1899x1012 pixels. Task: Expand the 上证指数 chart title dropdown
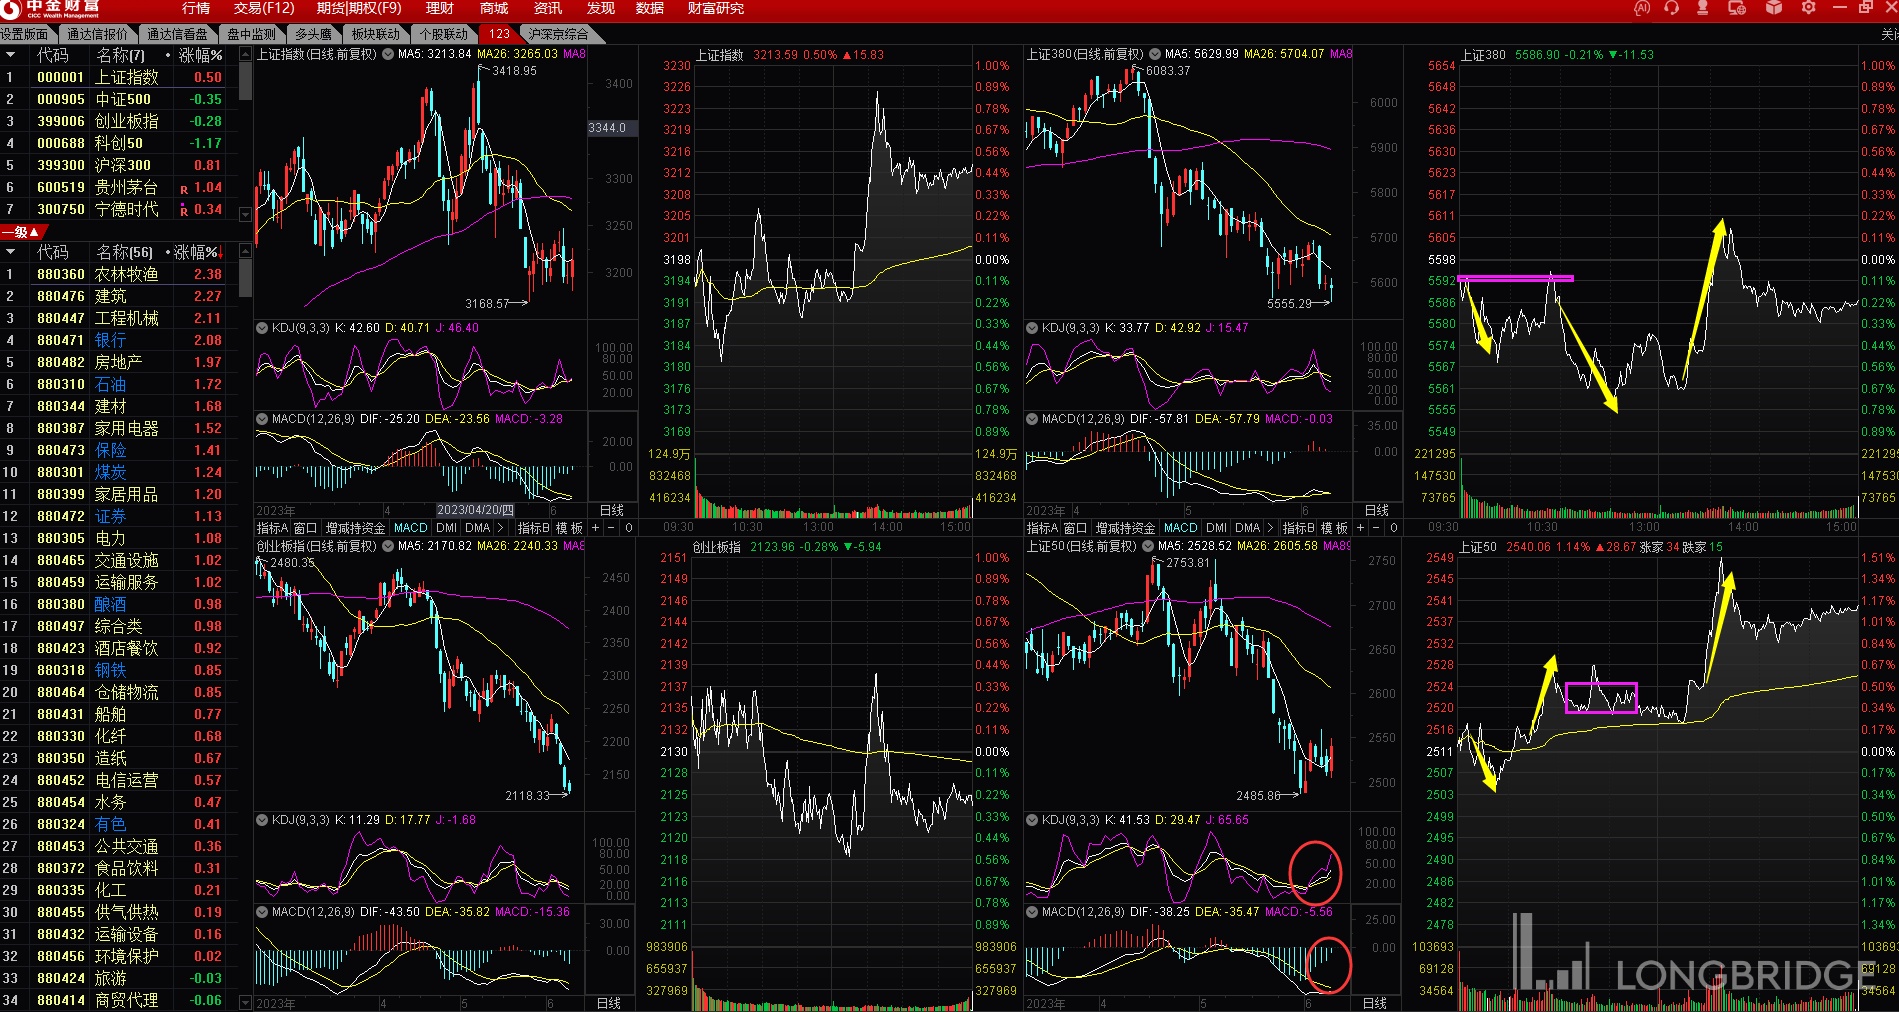click(387, 54)
